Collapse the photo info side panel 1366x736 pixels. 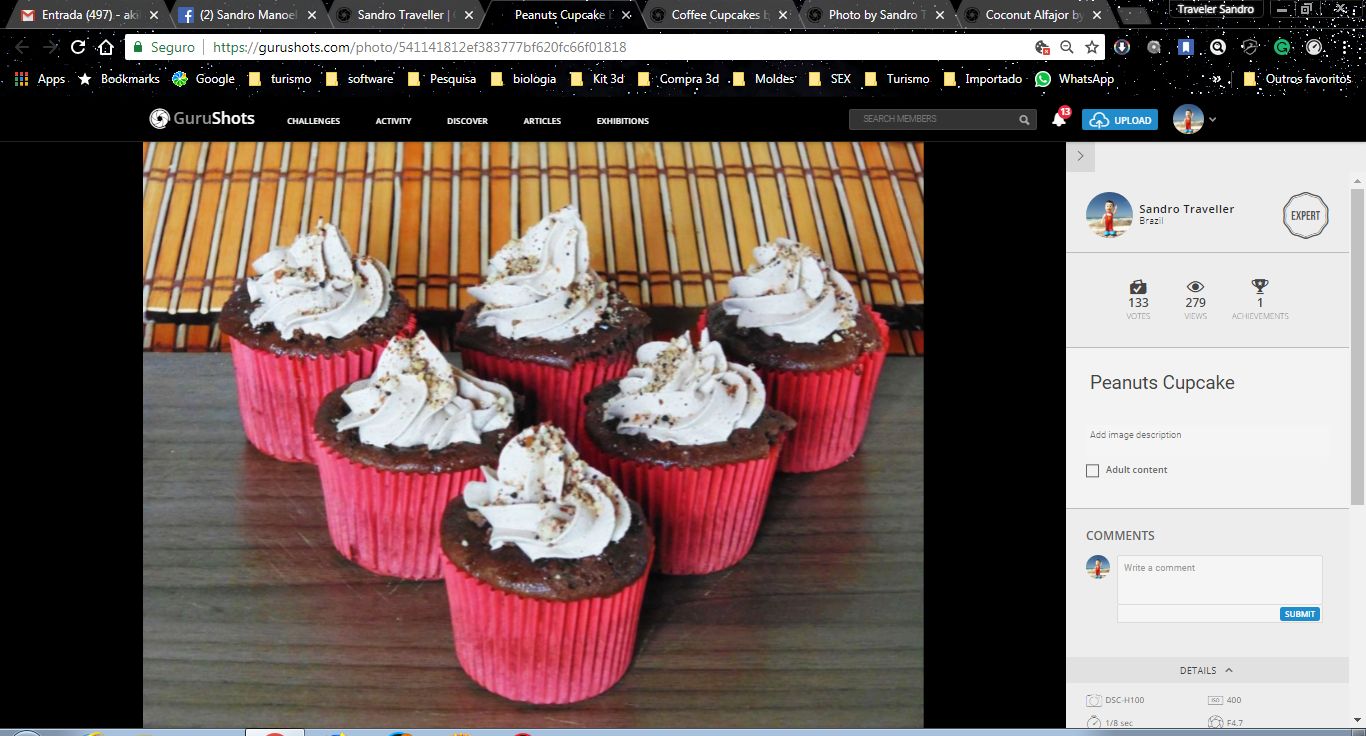(x=1080, y=156)
